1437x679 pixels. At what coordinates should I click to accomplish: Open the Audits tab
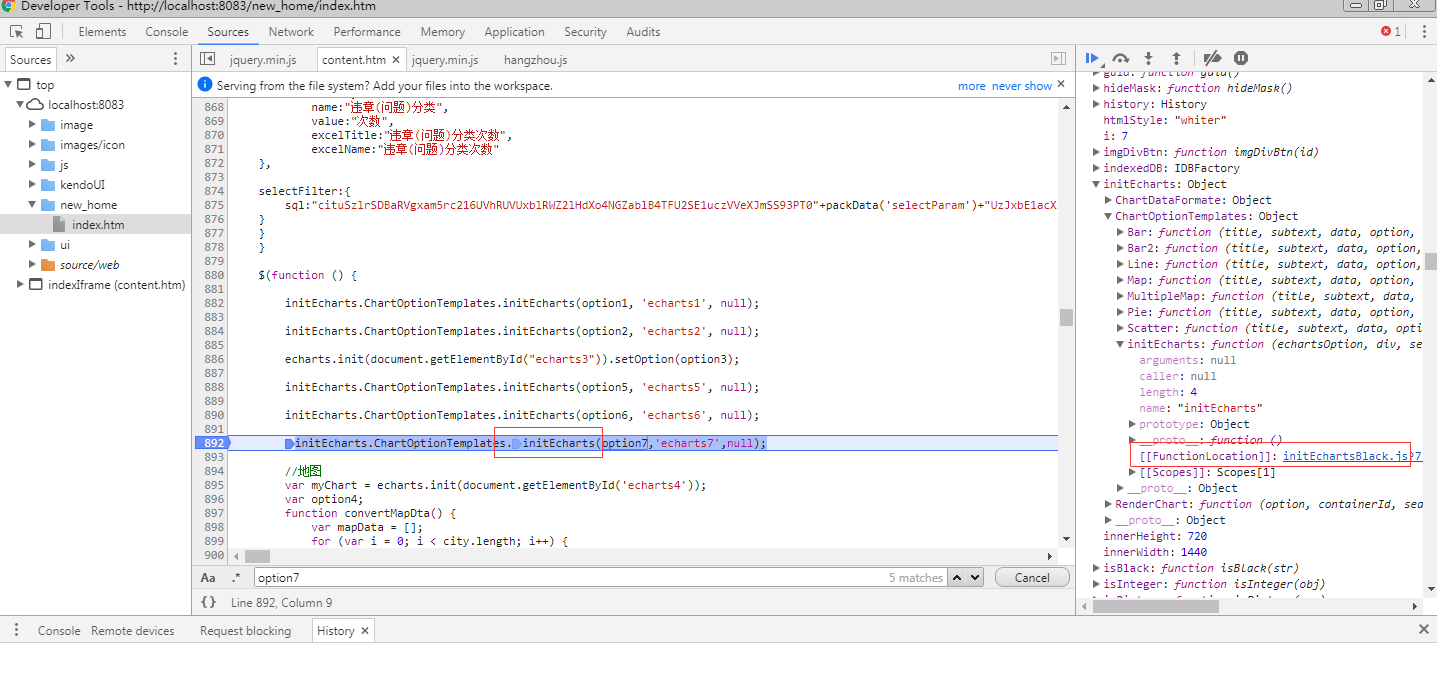643,32
